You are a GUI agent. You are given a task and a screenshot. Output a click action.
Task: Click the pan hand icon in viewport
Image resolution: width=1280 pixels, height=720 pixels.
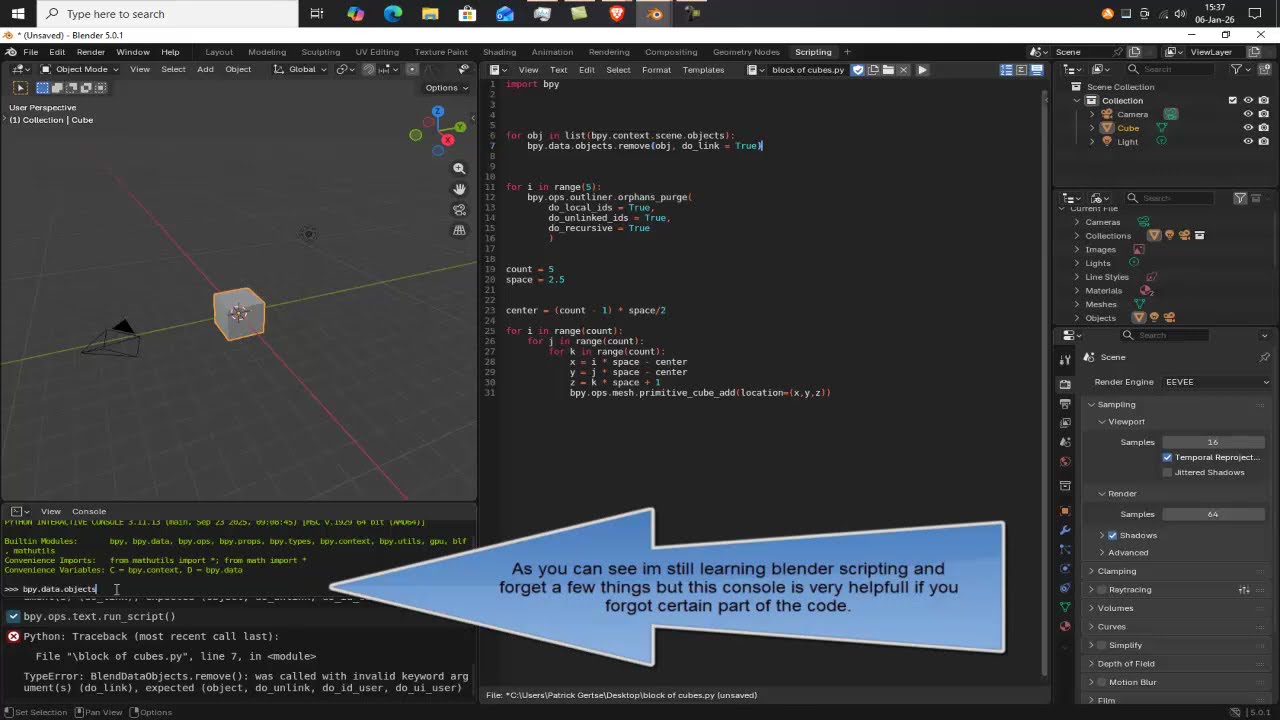459,189
